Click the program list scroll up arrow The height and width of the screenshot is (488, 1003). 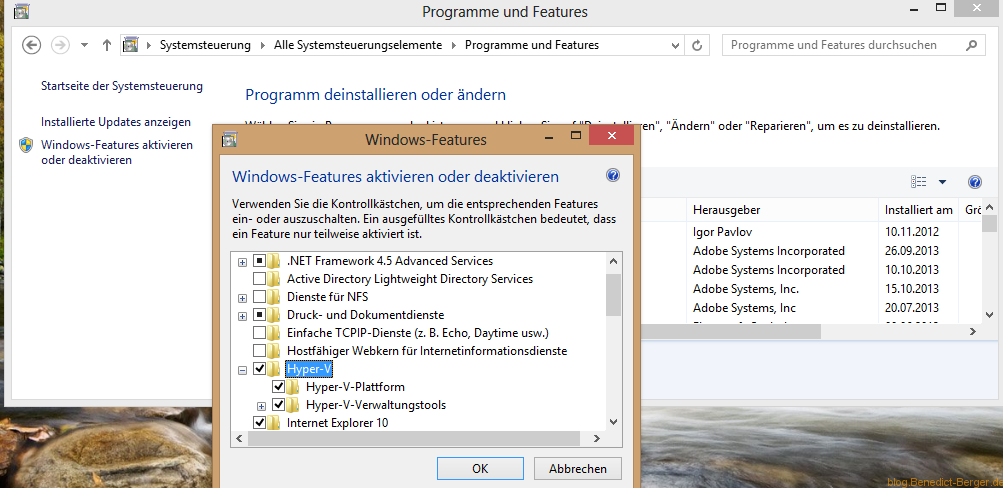(x=989, y=207)
